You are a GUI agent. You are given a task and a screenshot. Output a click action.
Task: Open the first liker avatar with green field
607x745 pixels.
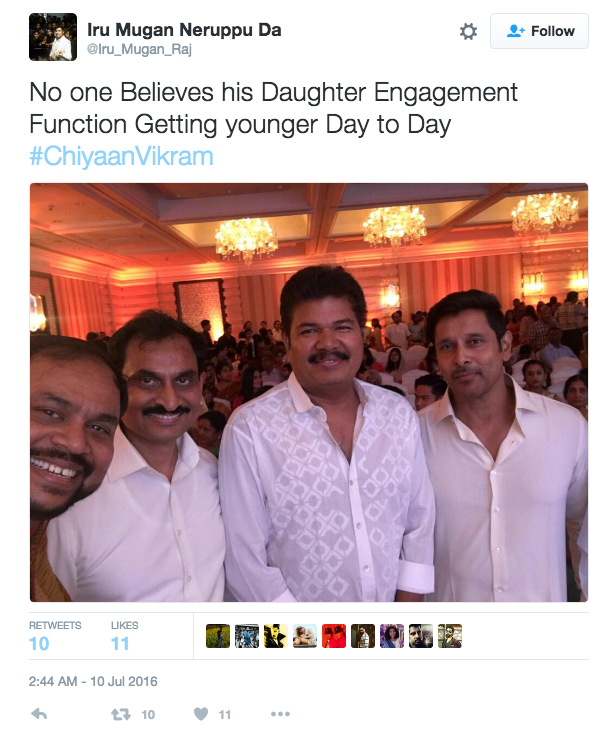[218, 636]
